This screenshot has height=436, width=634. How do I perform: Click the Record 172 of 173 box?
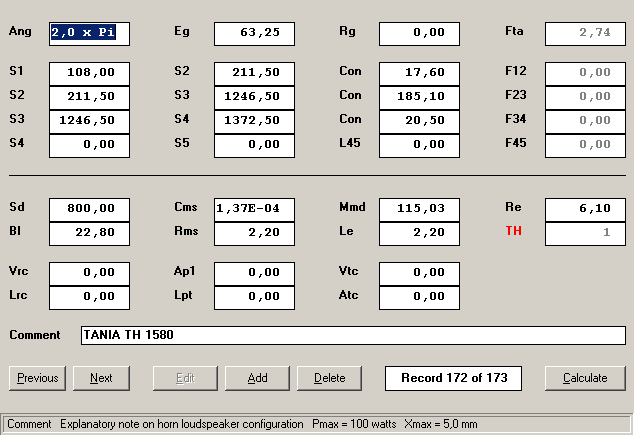point(453,378)
